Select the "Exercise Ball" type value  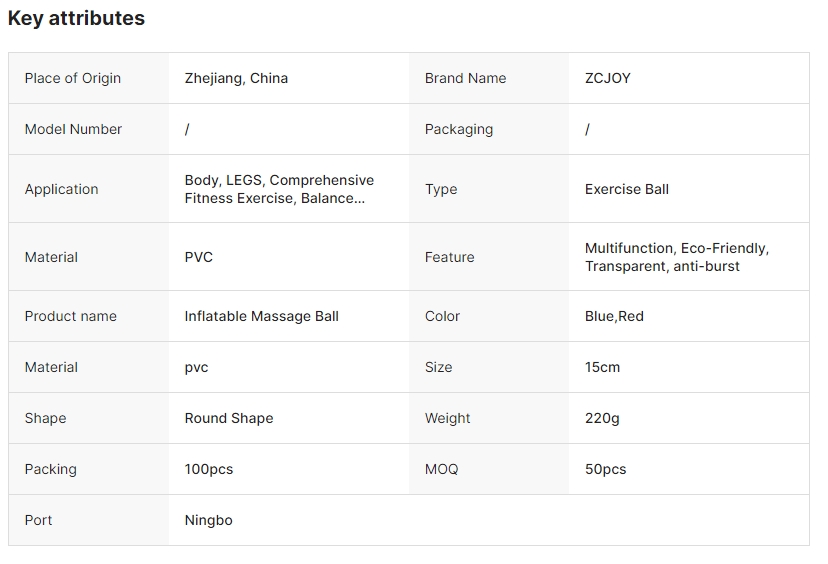pos(627,189)
